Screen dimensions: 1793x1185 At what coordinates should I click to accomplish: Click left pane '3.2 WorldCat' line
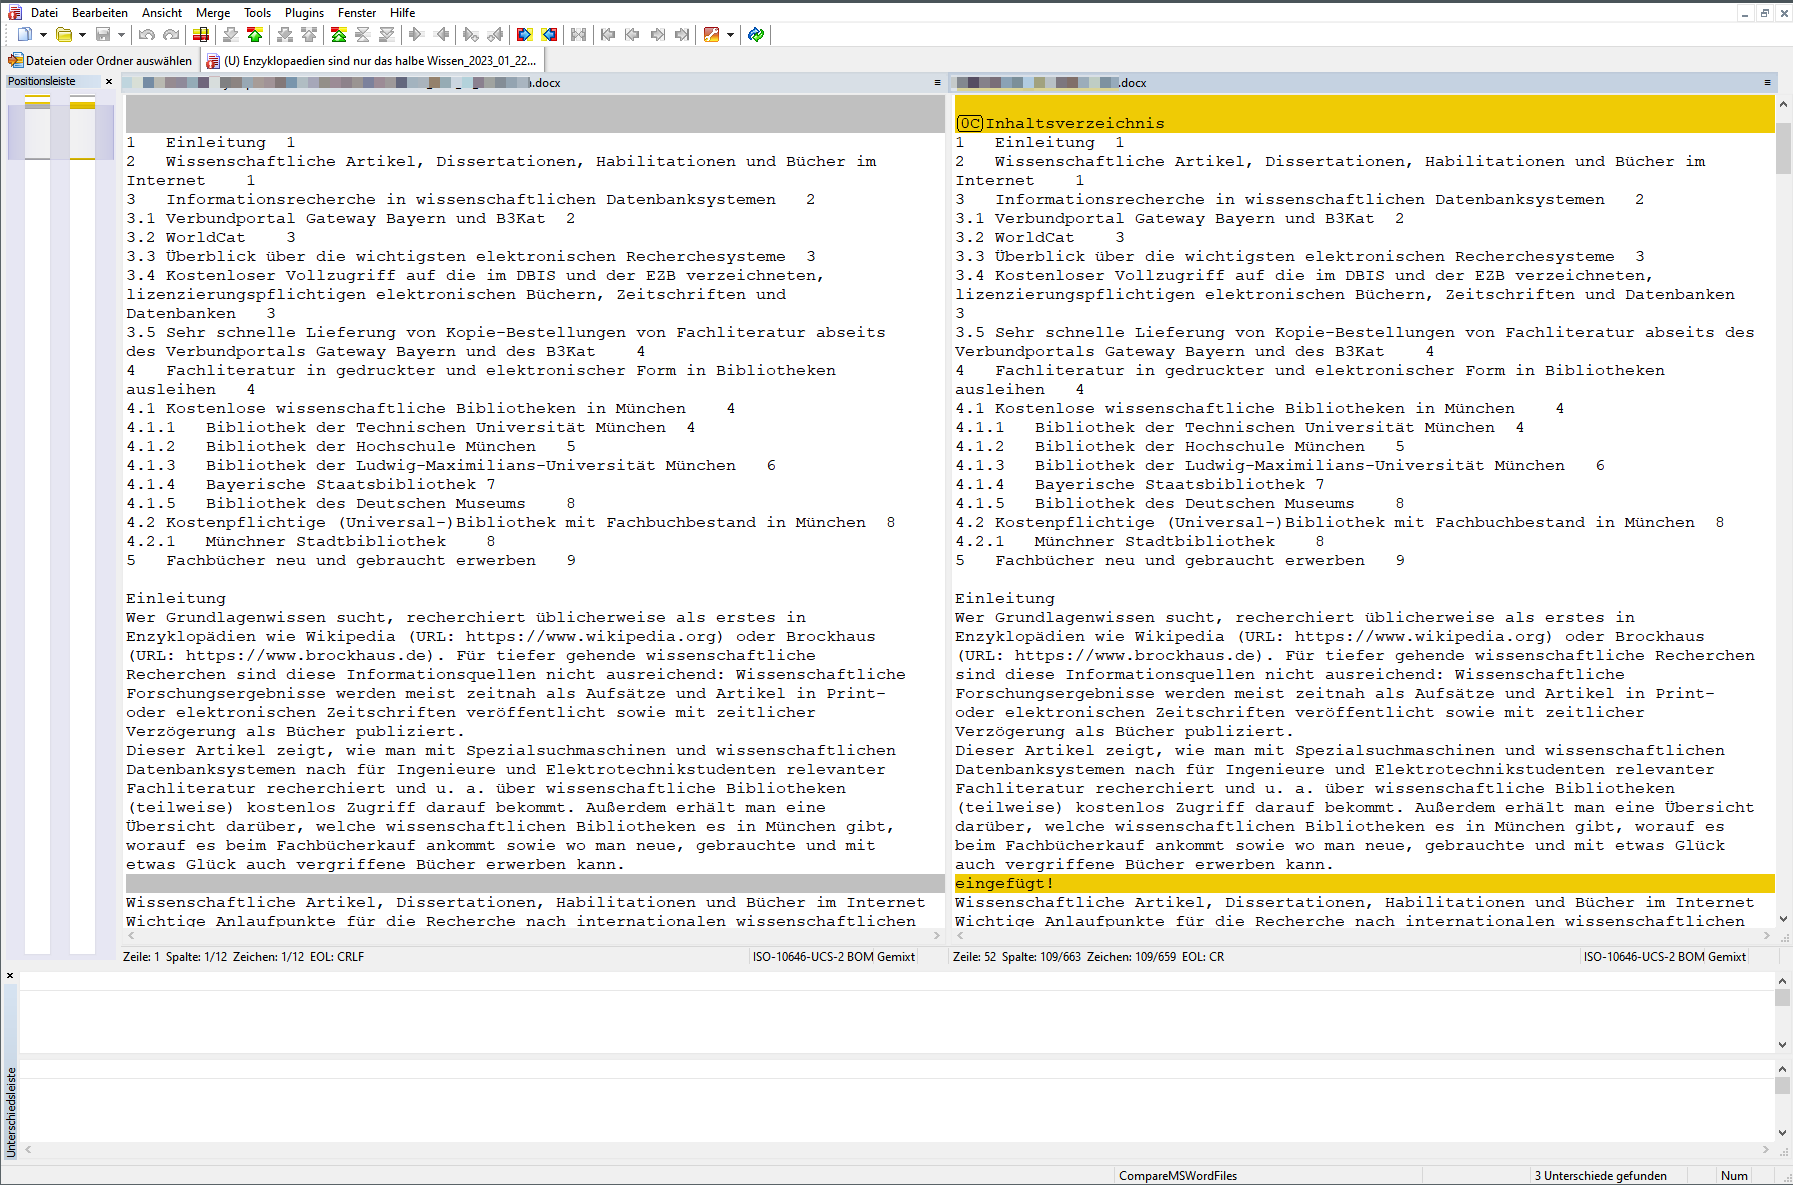point(212,237)
